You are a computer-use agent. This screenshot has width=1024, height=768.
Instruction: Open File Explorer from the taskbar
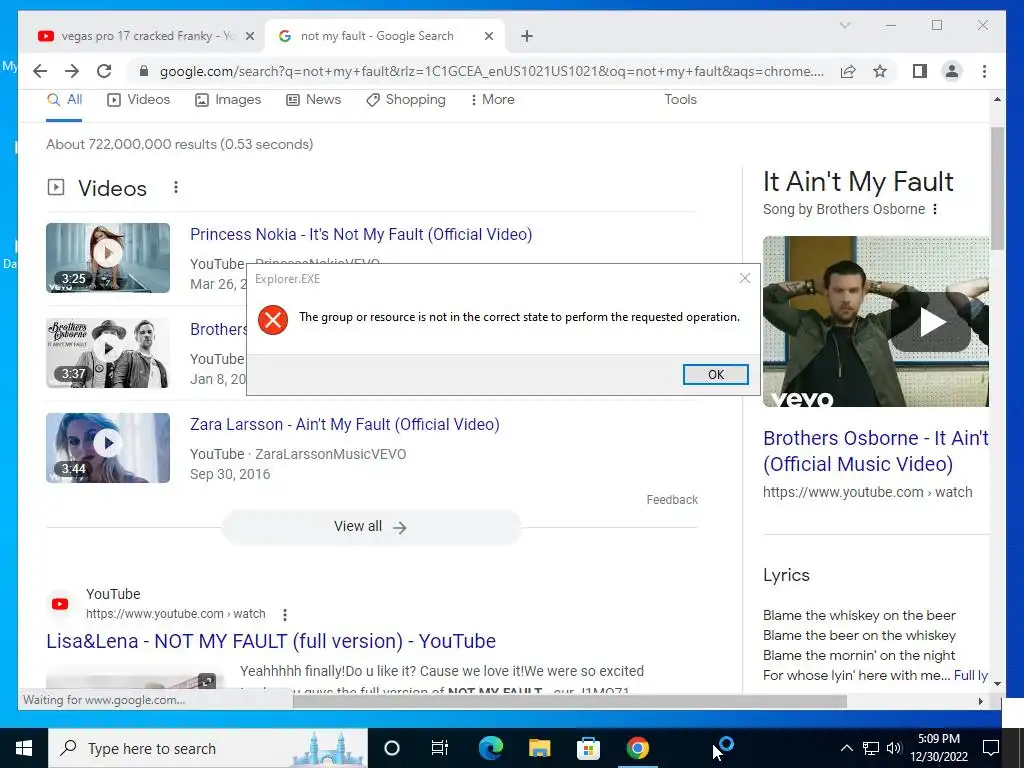click(539, 748)
